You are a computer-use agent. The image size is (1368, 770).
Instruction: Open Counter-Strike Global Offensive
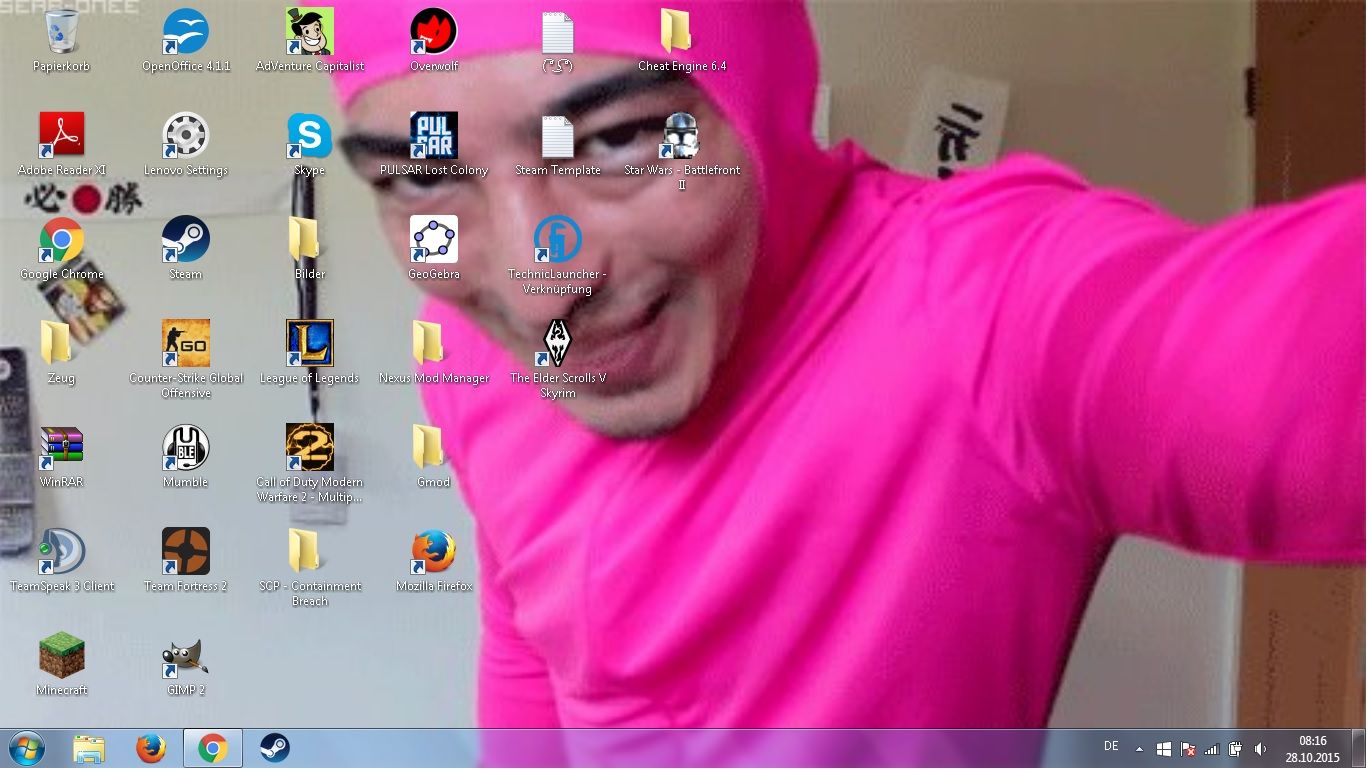pyautogui.click(x=185, y=345)
